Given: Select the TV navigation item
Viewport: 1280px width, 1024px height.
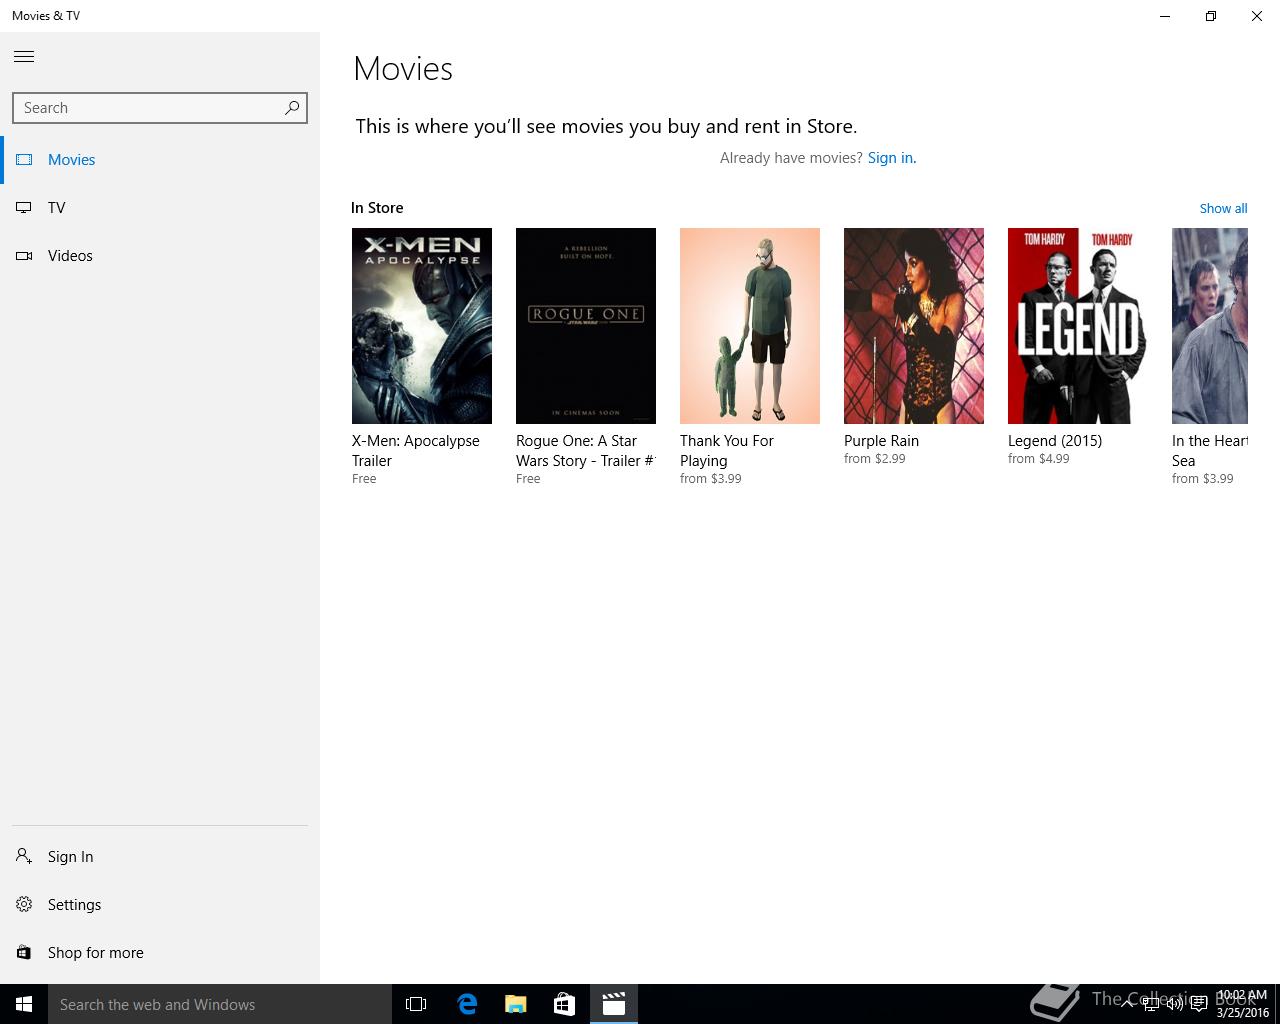Looking at the screenshot, I should pos(160,208).
